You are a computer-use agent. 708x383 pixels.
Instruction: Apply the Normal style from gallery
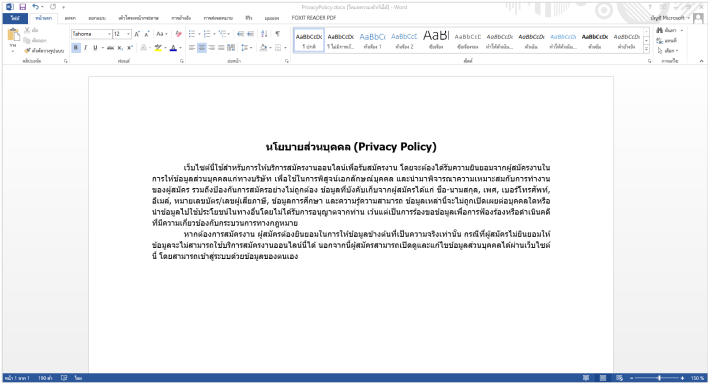pyautogui.click(x=309, y=40)
